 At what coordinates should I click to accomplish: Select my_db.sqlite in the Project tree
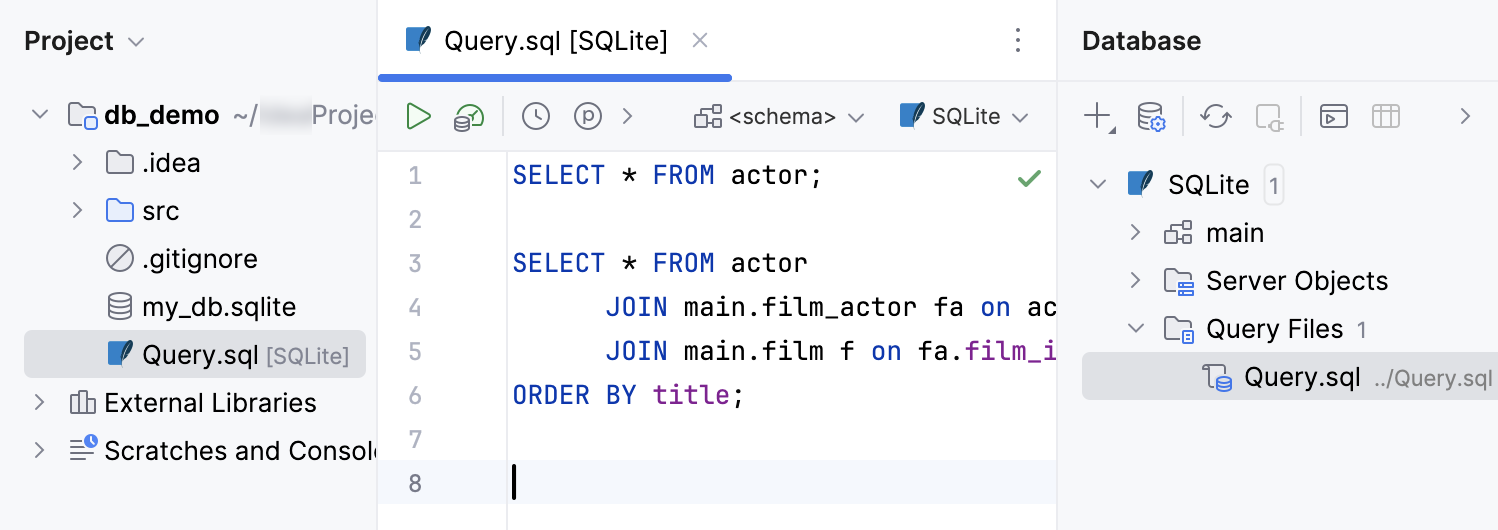pos(218,307)
